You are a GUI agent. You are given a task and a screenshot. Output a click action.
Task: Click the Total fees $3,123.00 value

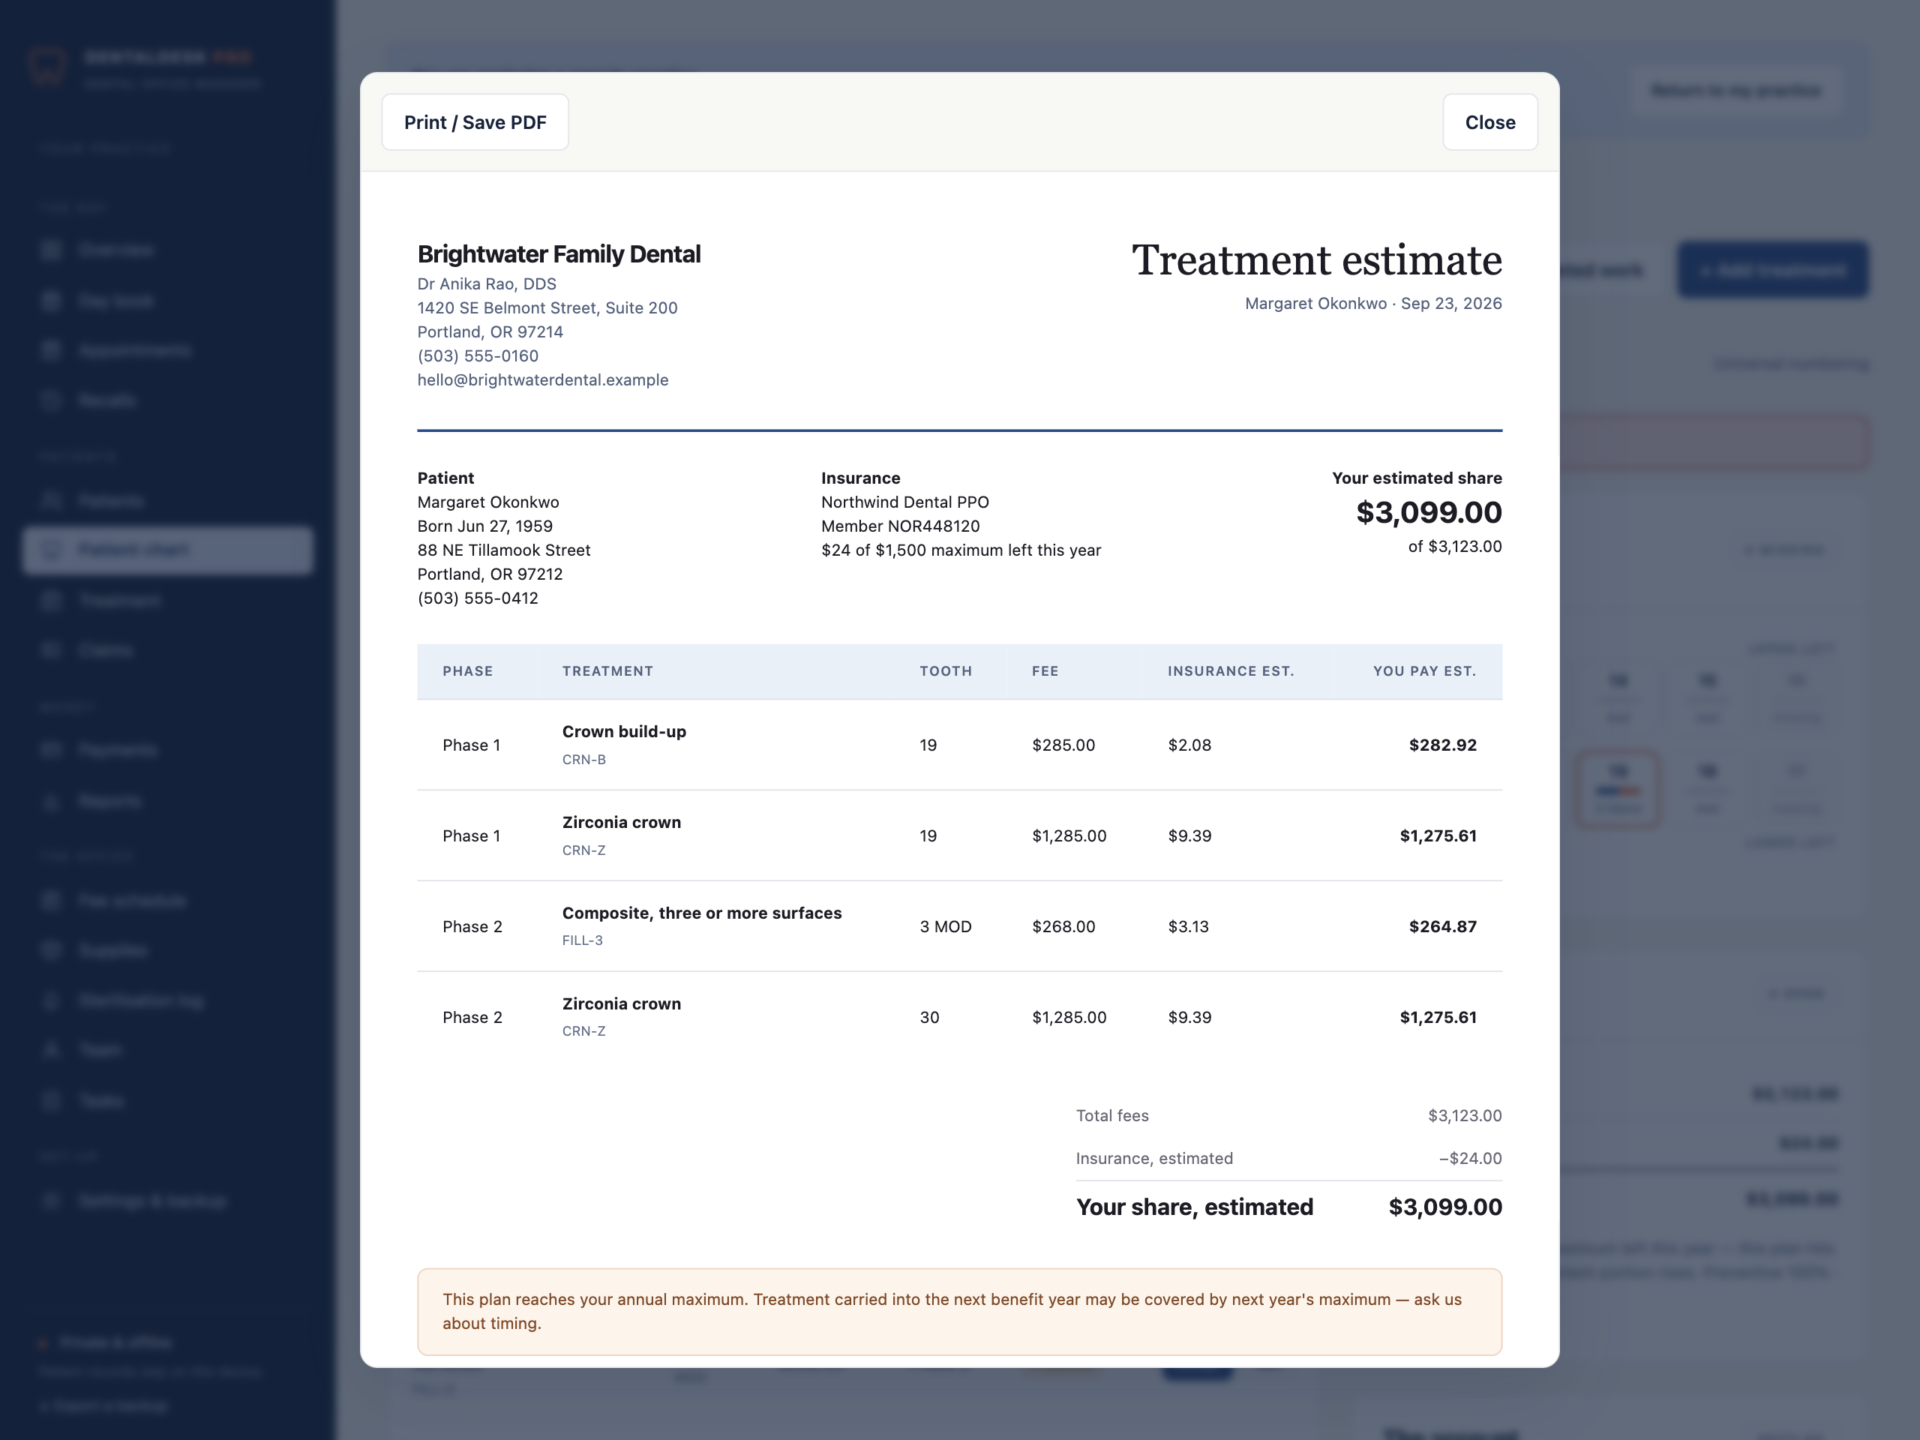(1465, 1116)
